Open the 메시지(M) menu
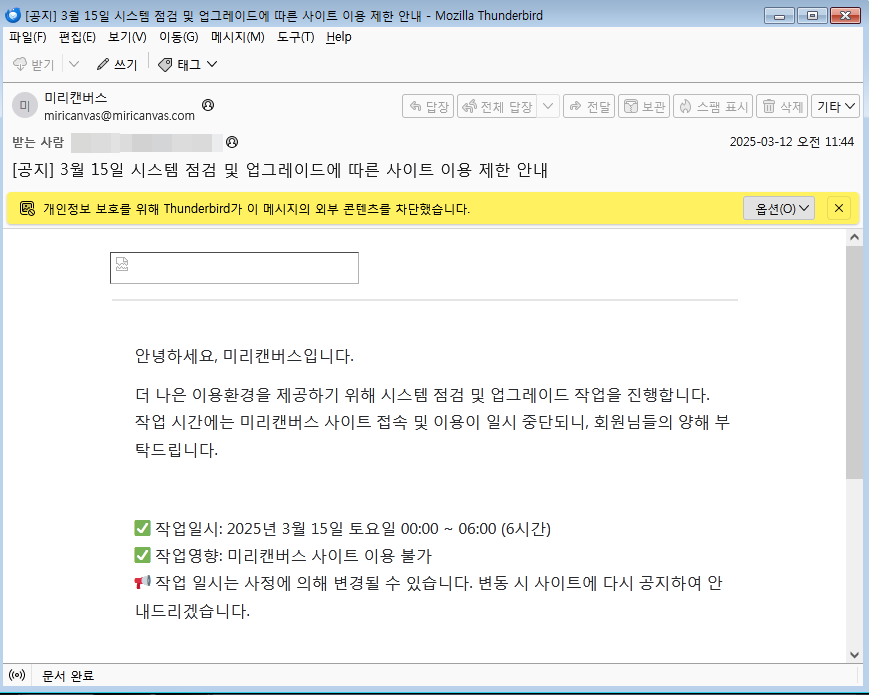 (237, 37)
